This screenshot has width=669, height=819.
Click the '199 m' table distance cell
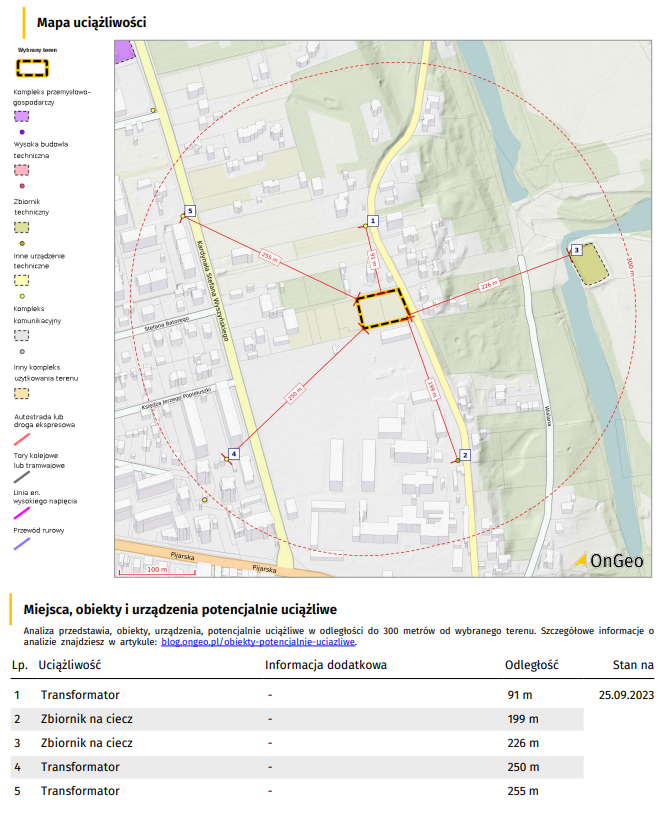[523, 719]
